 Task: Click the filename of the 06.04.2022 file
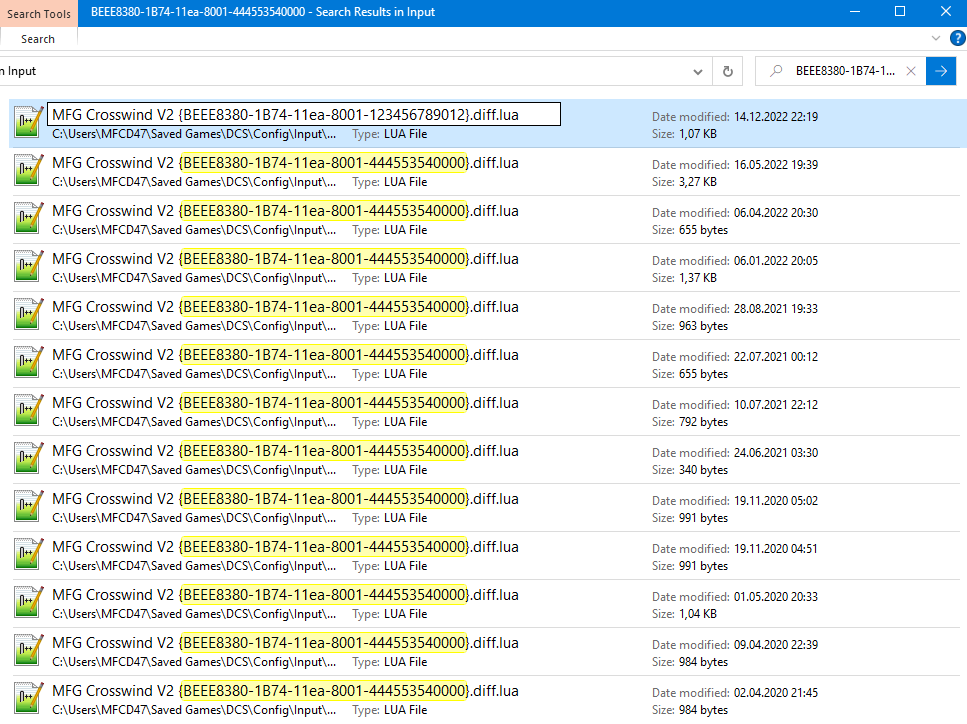[x=286, y=211]
